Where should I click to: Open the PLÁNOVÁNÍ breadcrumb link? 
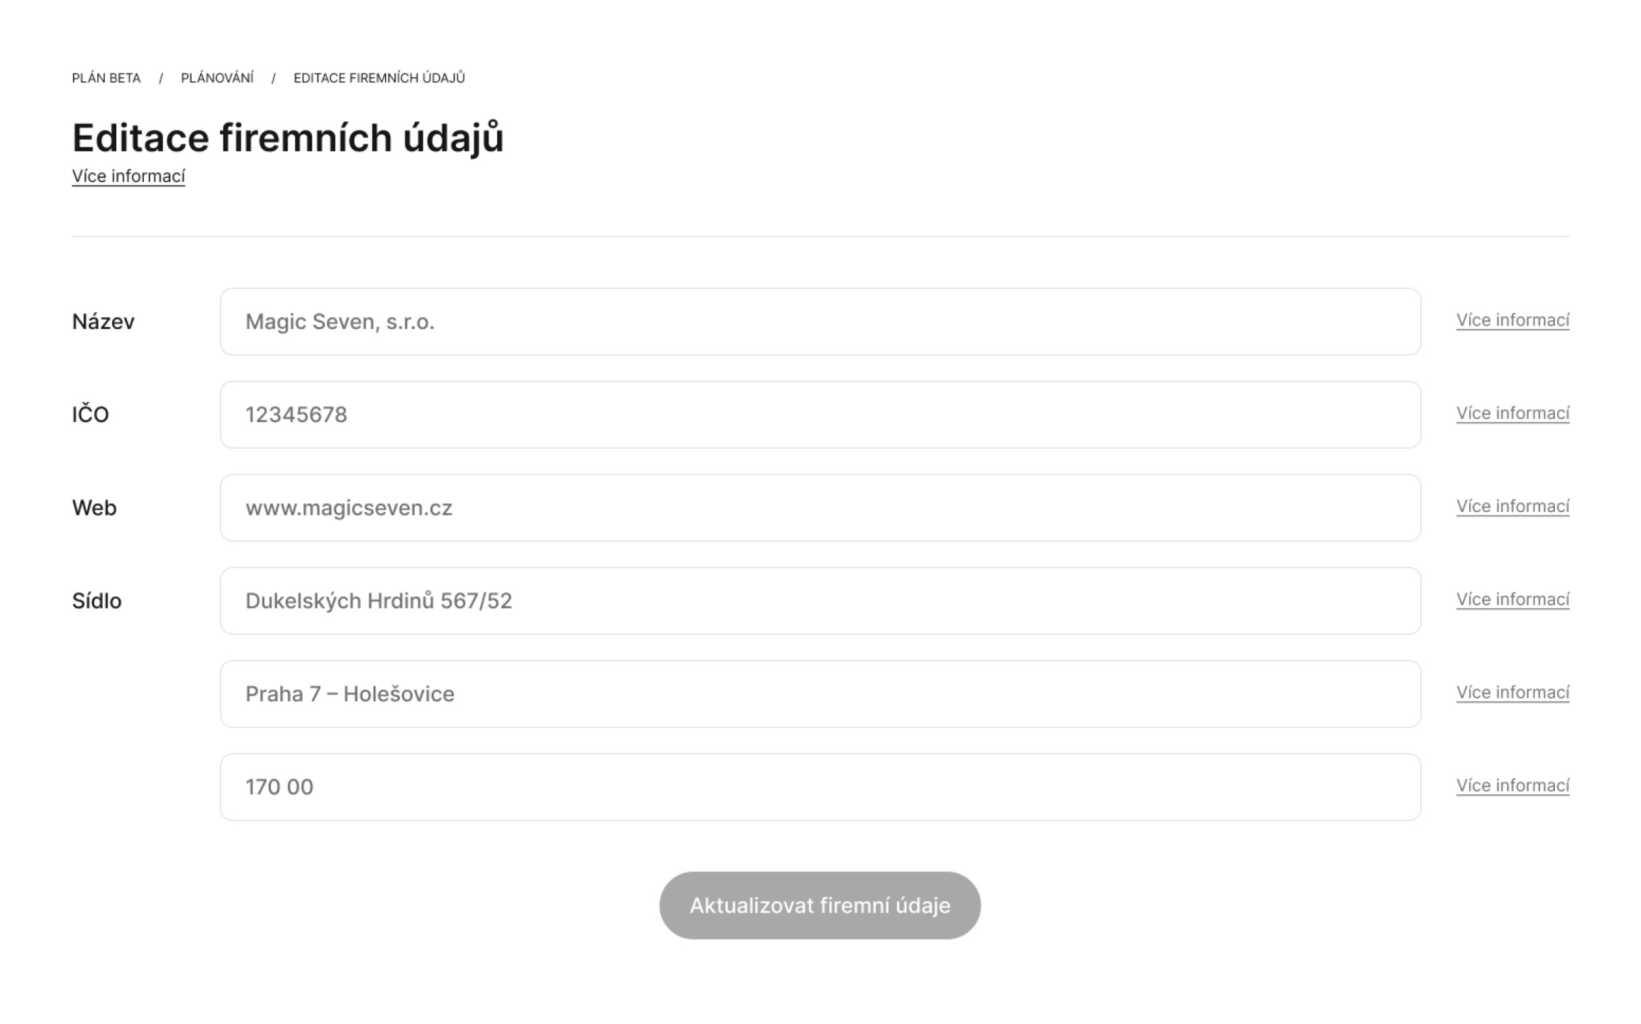coord(217,78)
